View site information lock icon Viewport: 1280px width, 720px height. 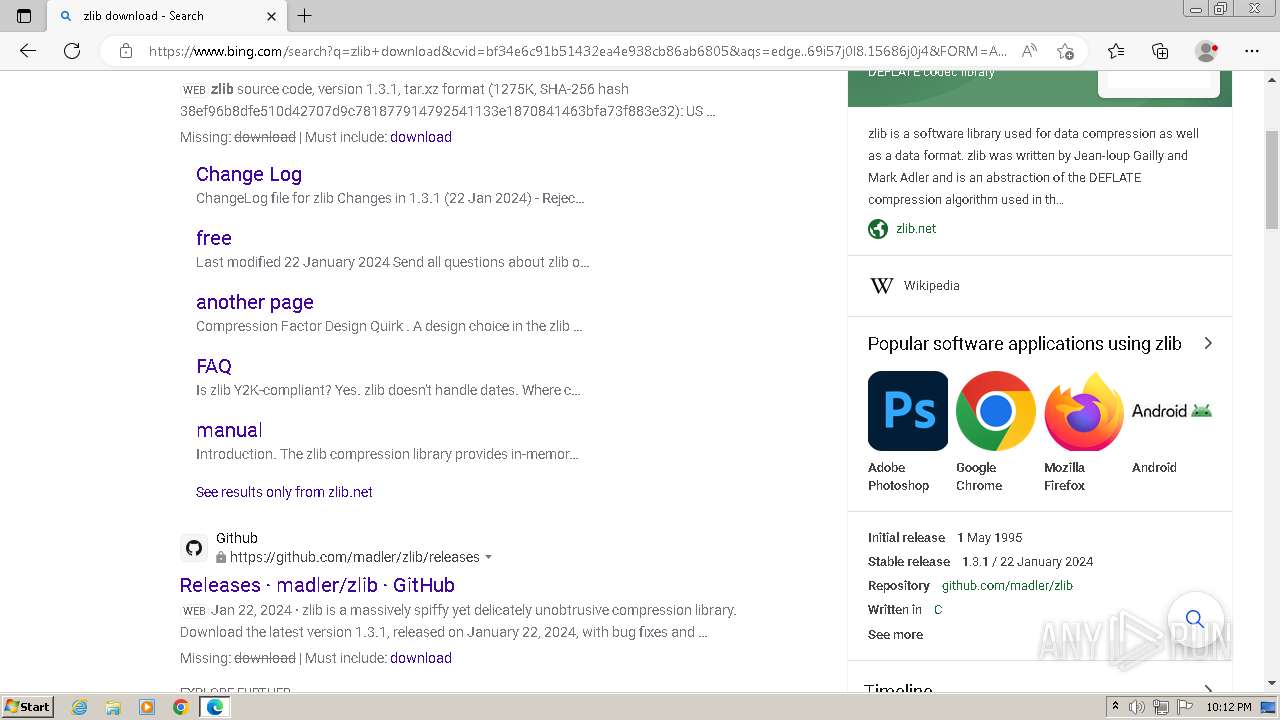[126, 51]
